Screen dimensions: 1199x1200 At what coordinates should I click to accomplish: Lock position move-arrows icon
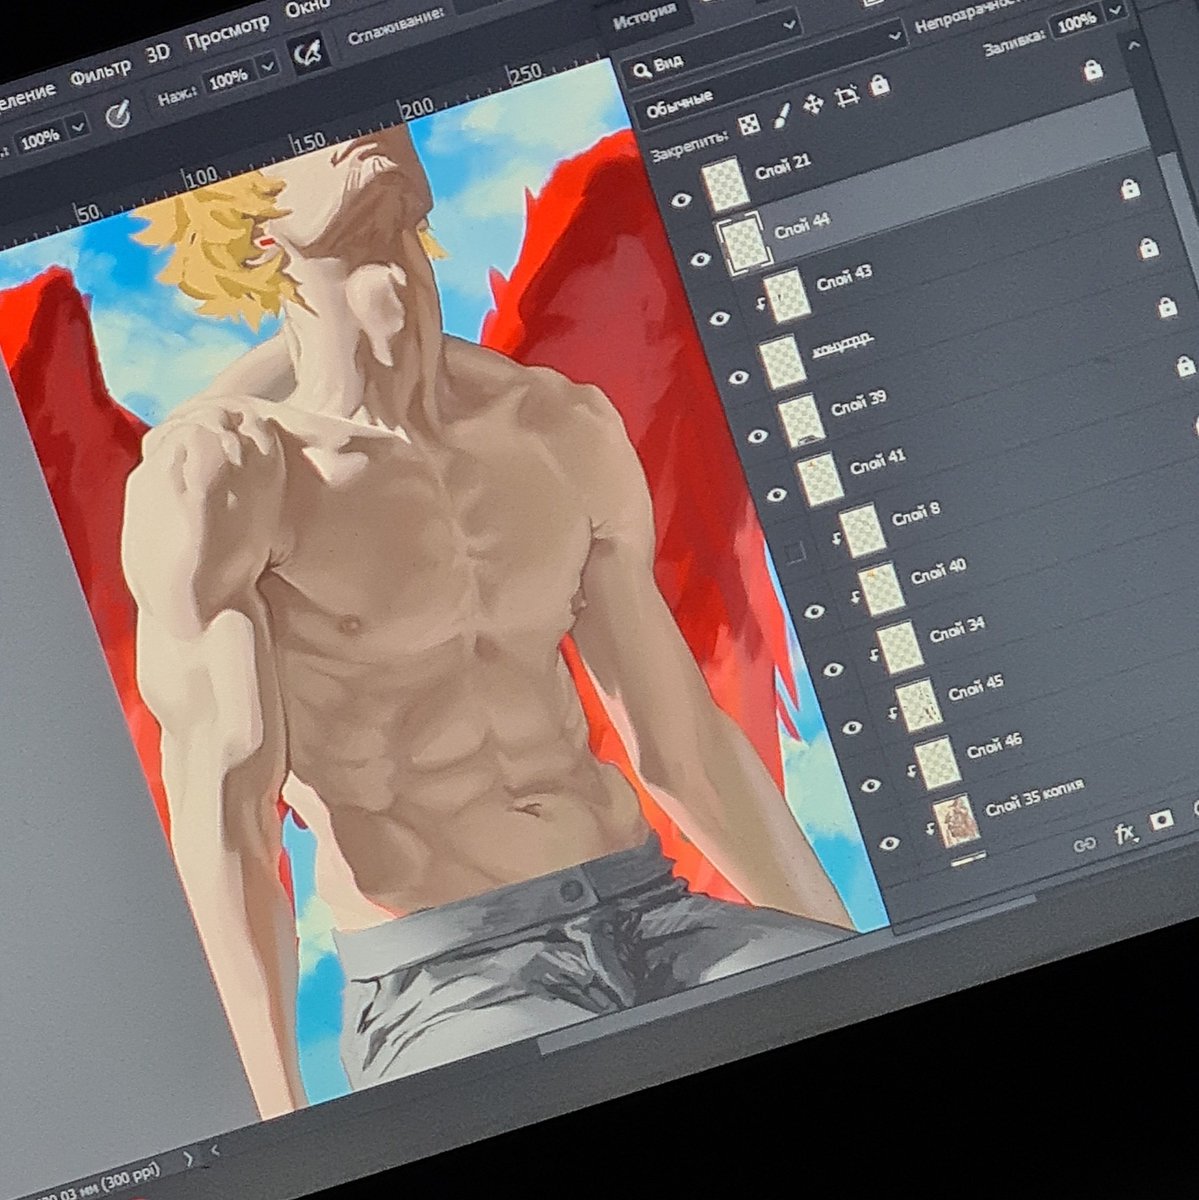coord(813,103)
